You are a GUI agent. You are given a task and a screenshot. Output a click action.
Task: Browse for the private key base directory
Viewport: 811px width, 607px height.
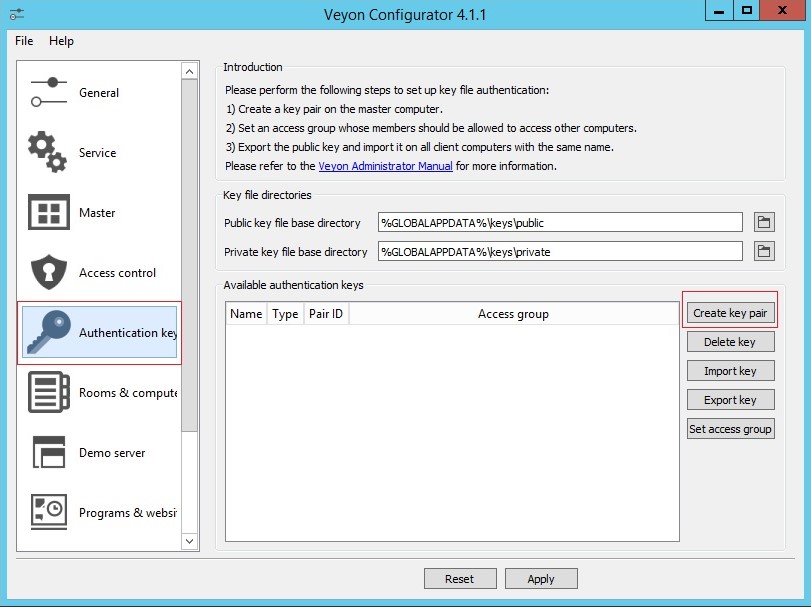pos(764,251)
